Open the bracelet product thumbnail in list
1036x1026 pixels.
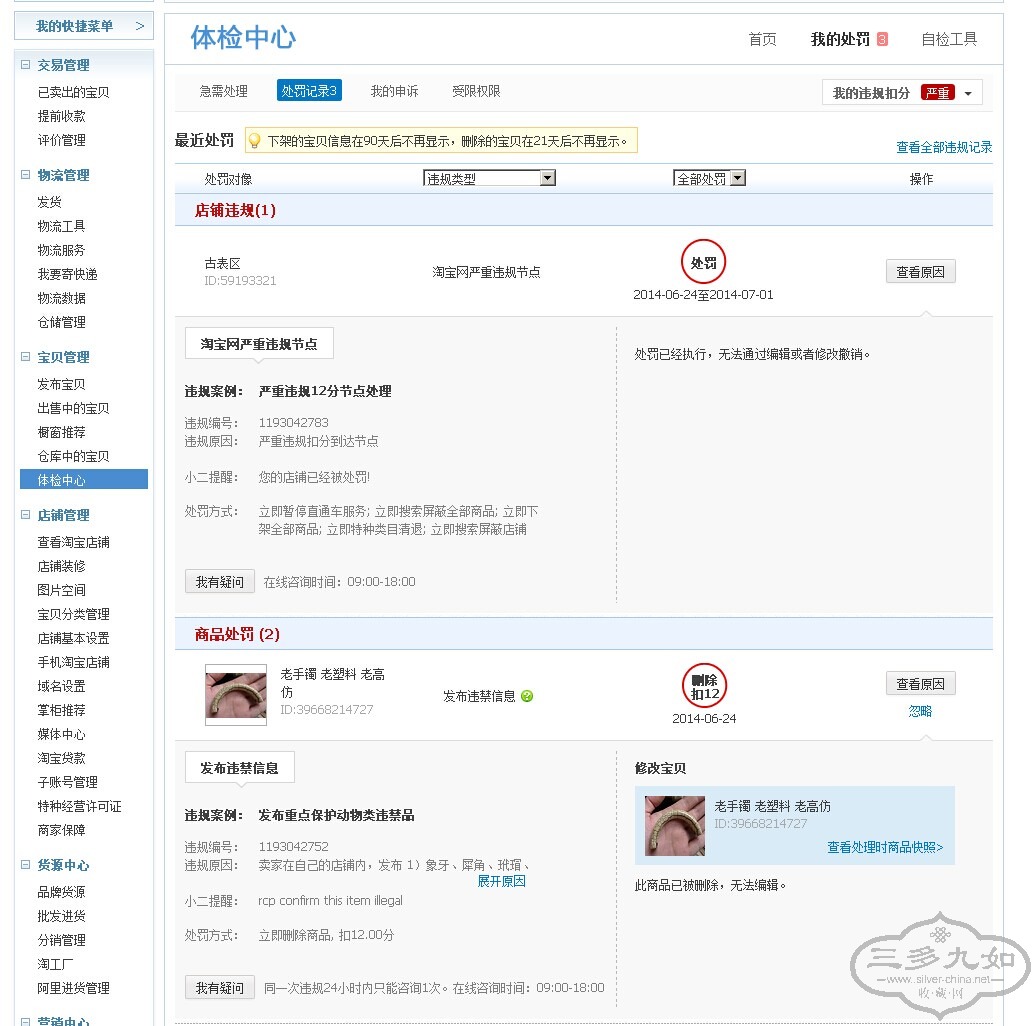[x=236, y=694]
